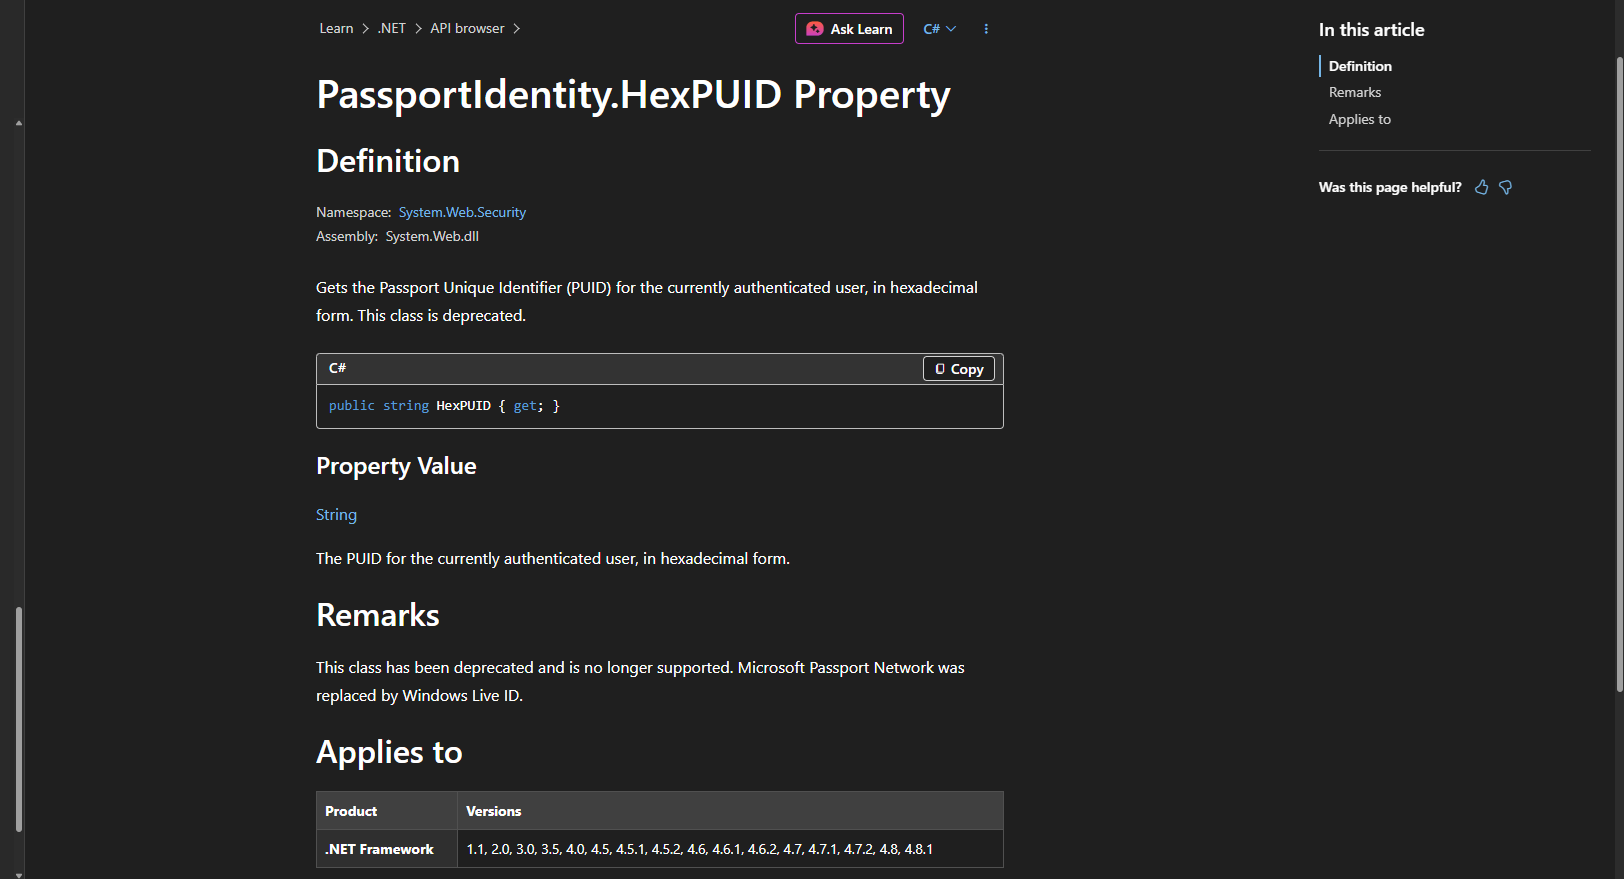Open the C# language dropdown
1624x879 pixels.
click(x=940, y=29)
